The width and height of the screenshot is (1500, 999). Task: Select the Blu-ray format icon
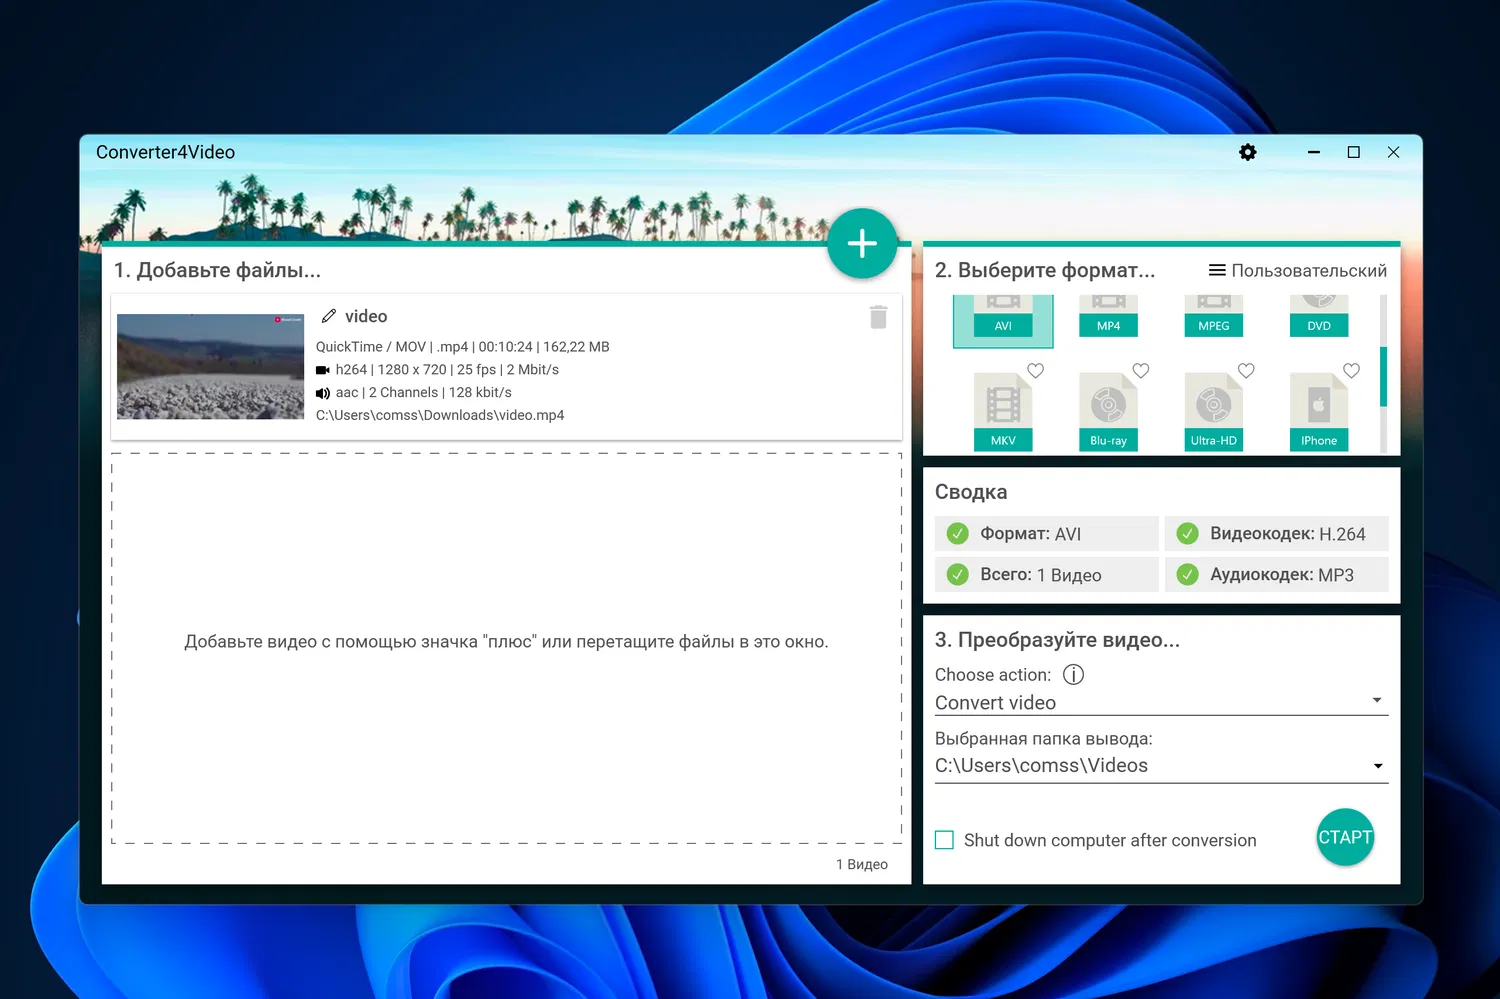tap(1108, 412)
